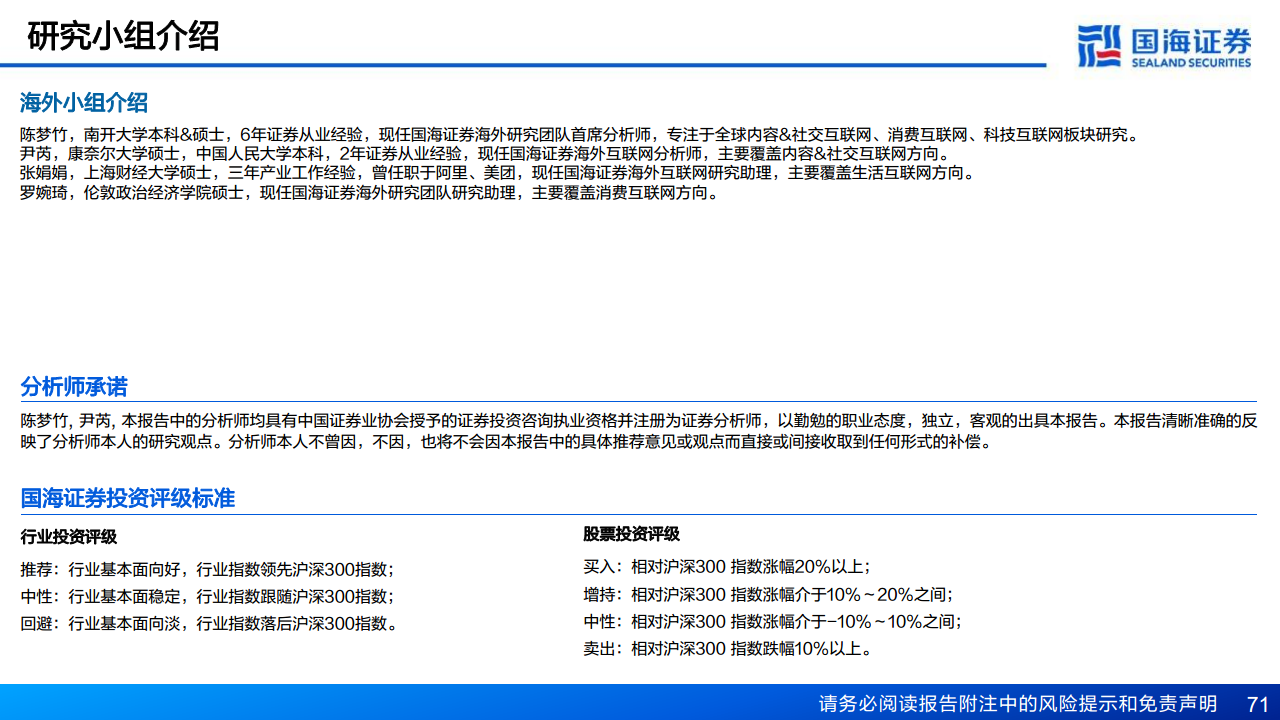This screenshot has height=720, width=1280.
Task: Click the 买入 stock rating line
Action: pos(727,566)
